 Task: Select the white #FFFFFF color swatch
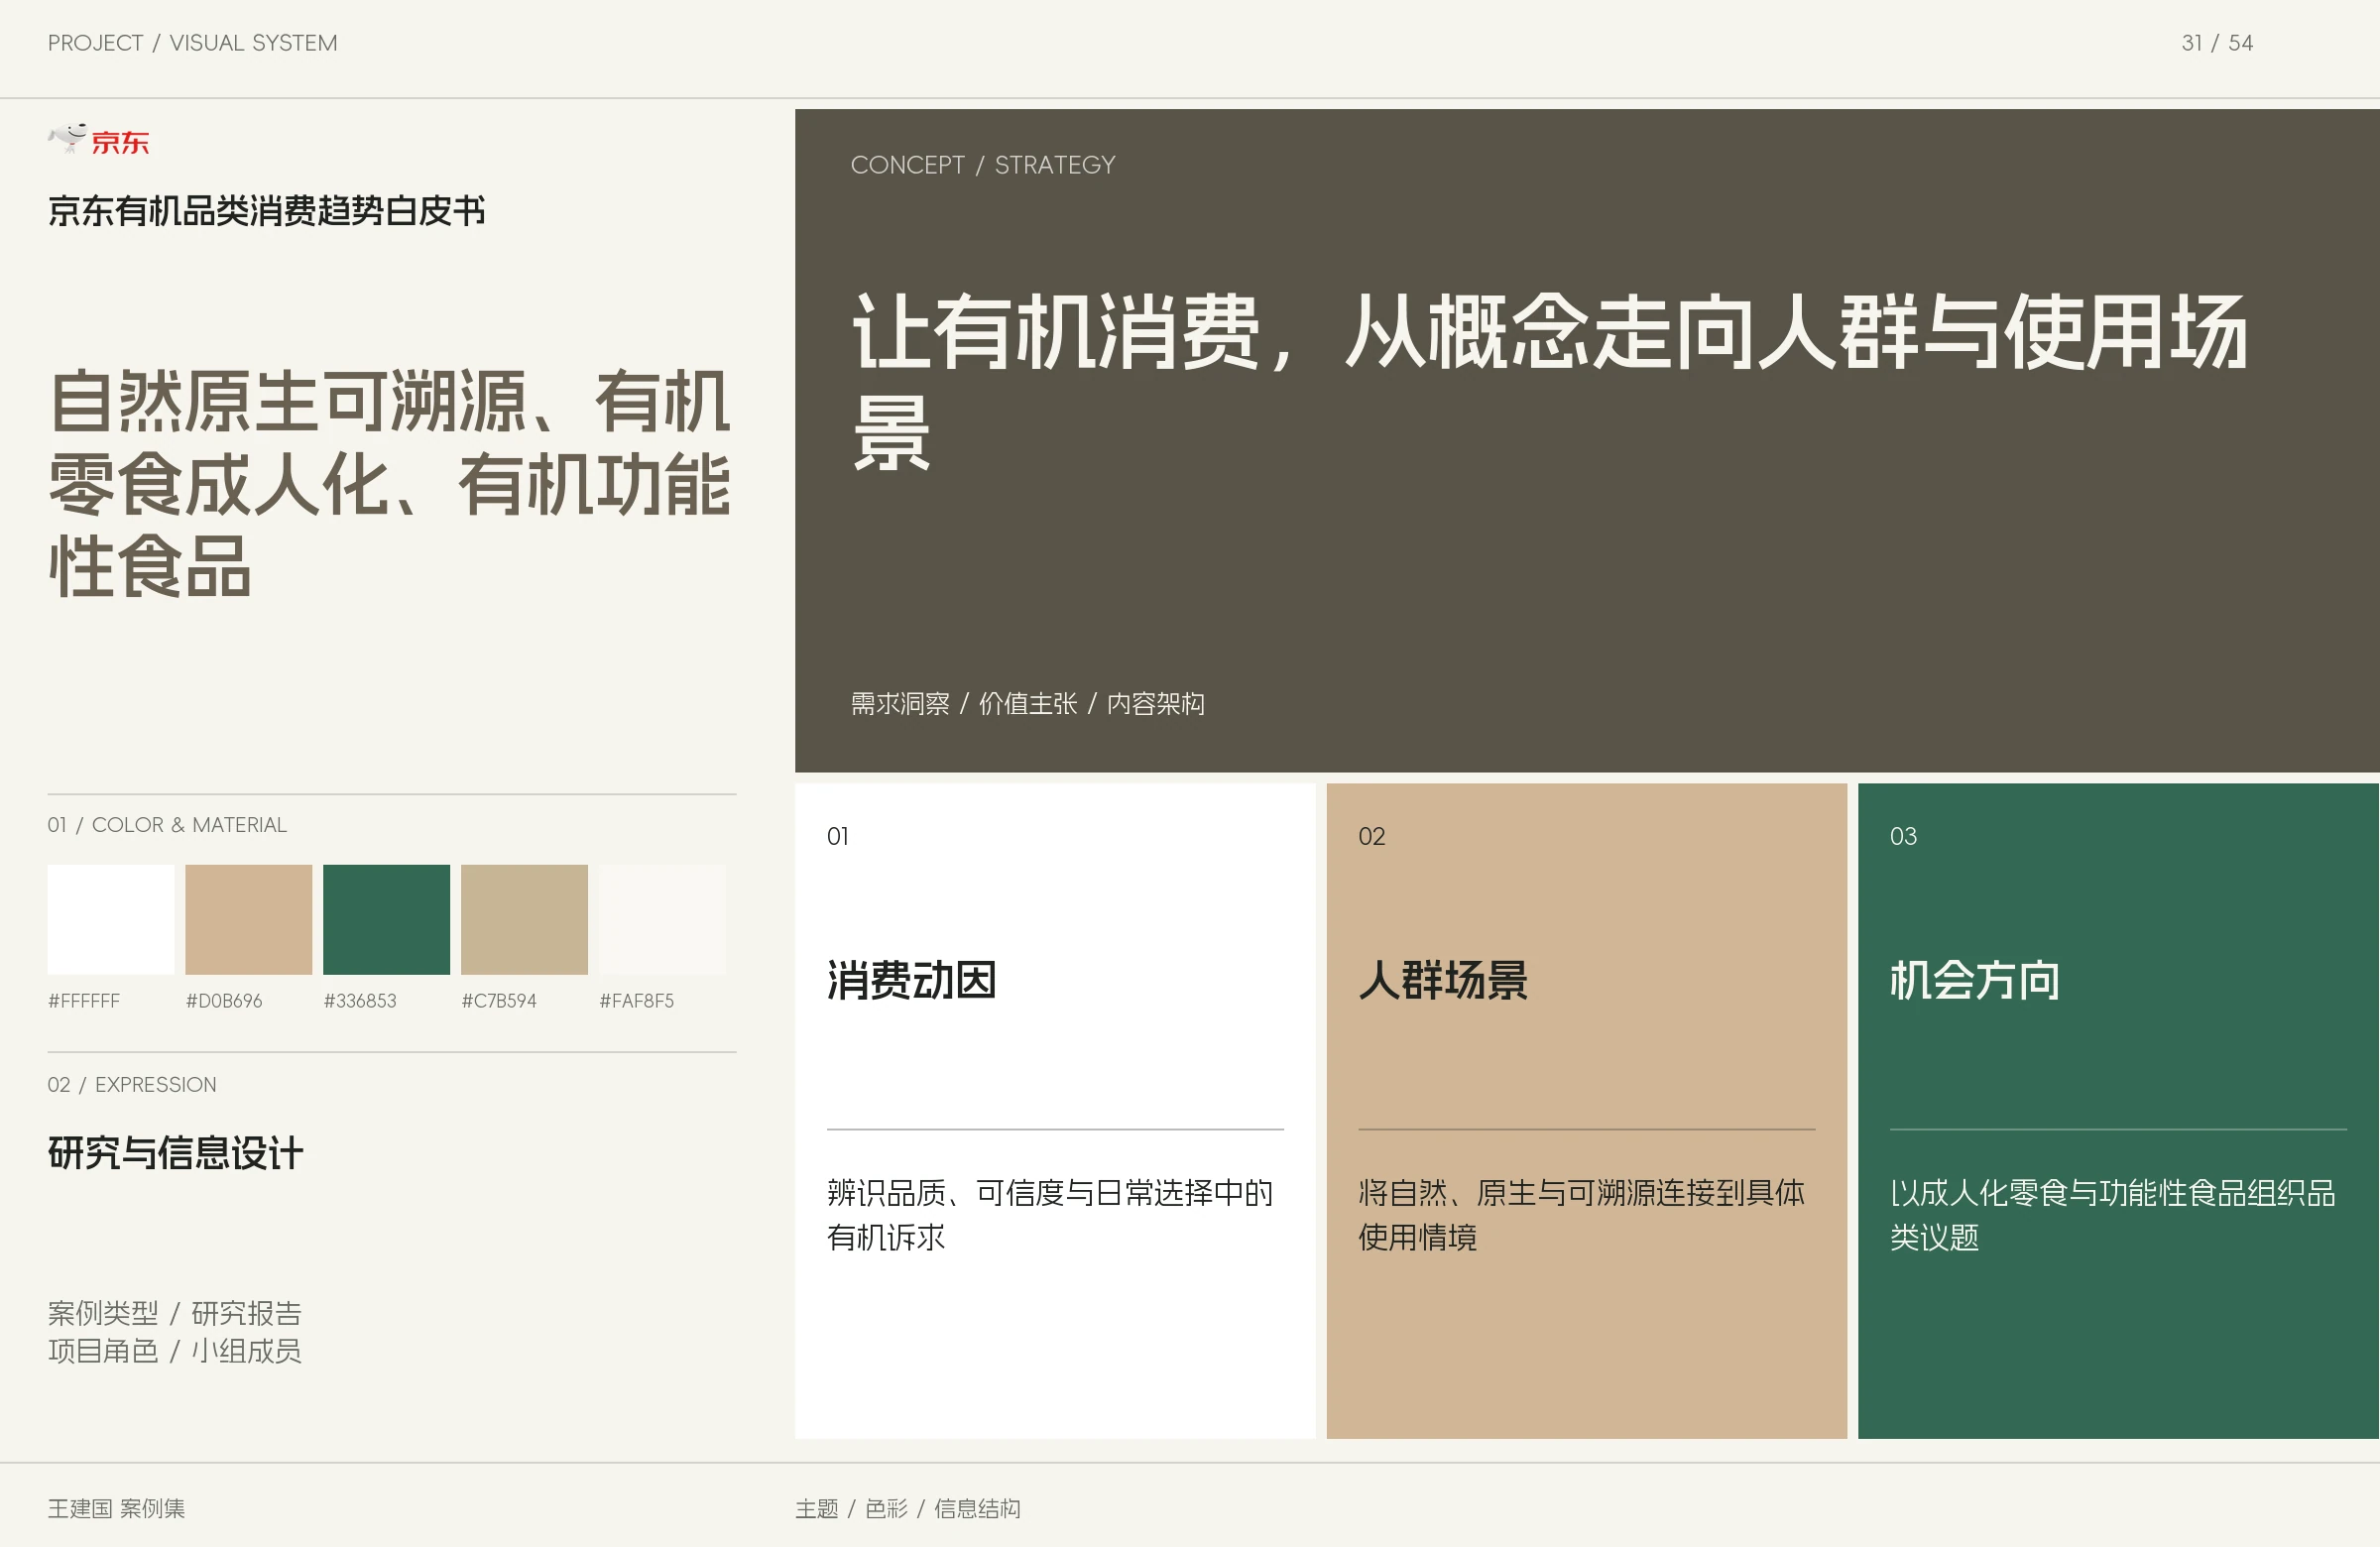point(111,919)
